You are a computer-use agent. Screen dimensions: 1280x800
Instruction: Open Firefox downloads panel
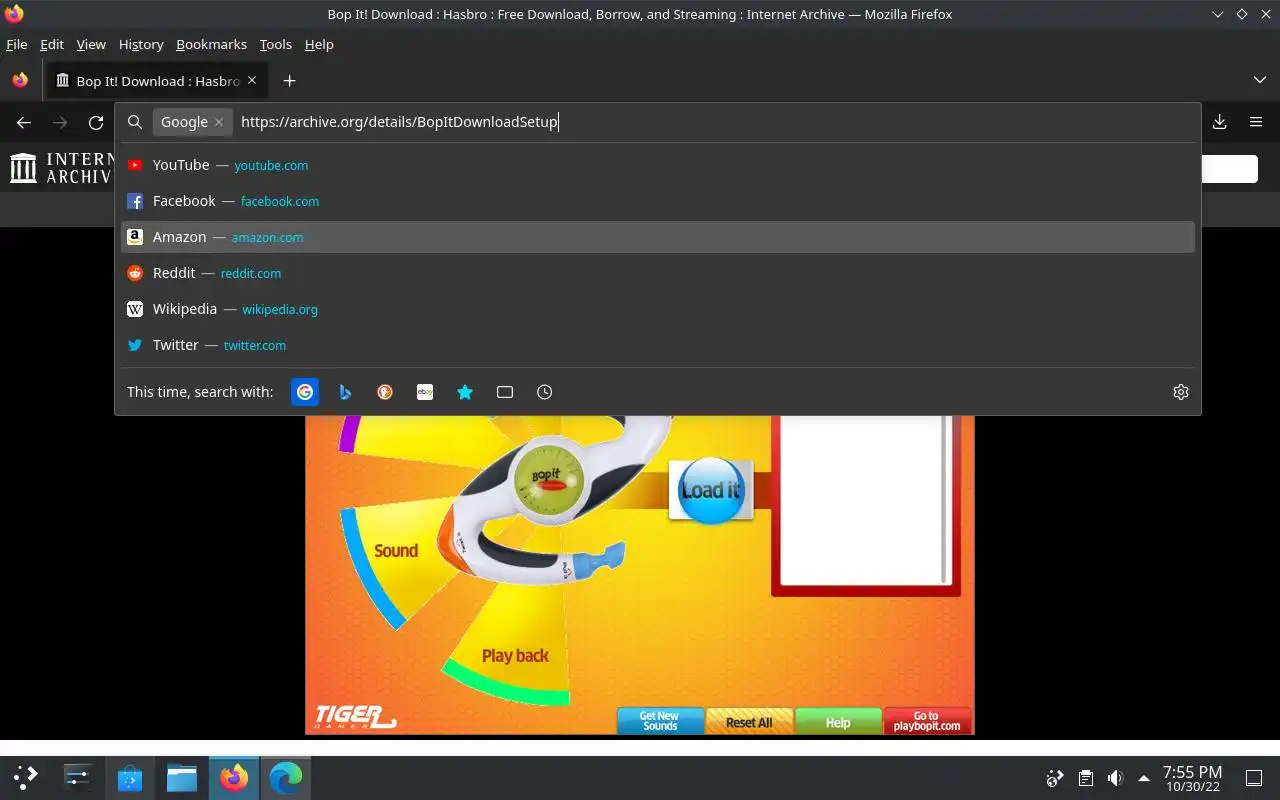click(1220, 122)
